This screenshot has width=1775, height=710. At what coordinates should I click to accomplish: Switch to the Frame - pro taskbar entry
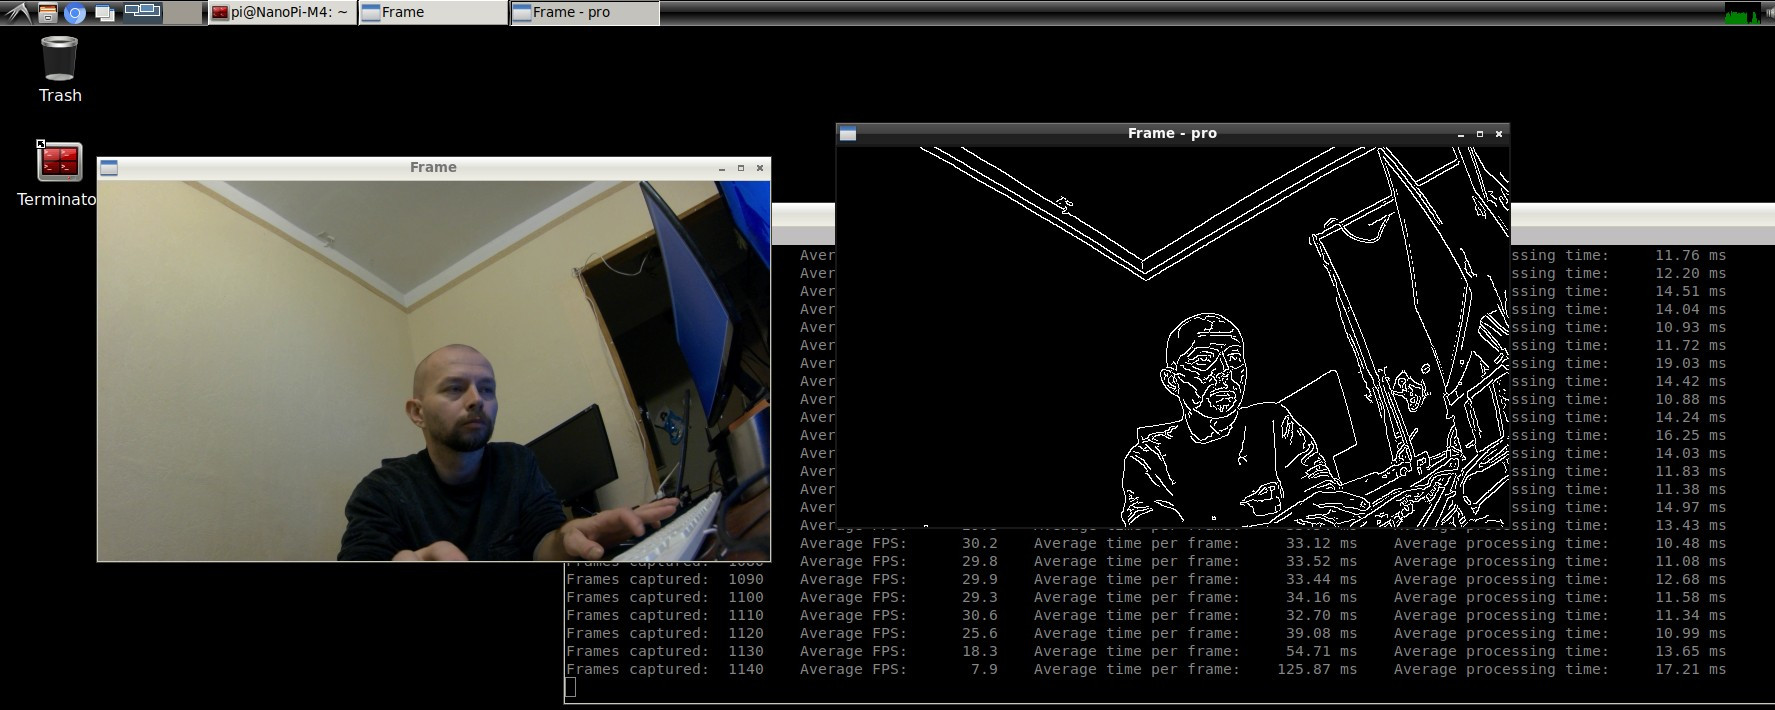[x=584, y=13]
